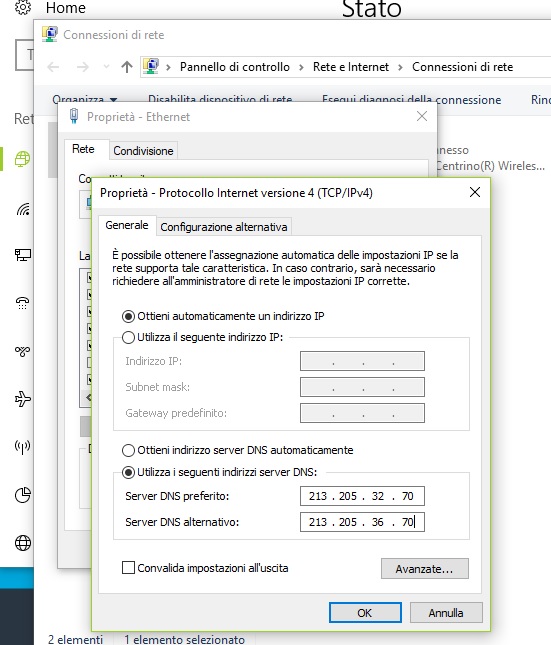Click the Forward arrow in Connessioni di rete

click(x=83, y=67)
